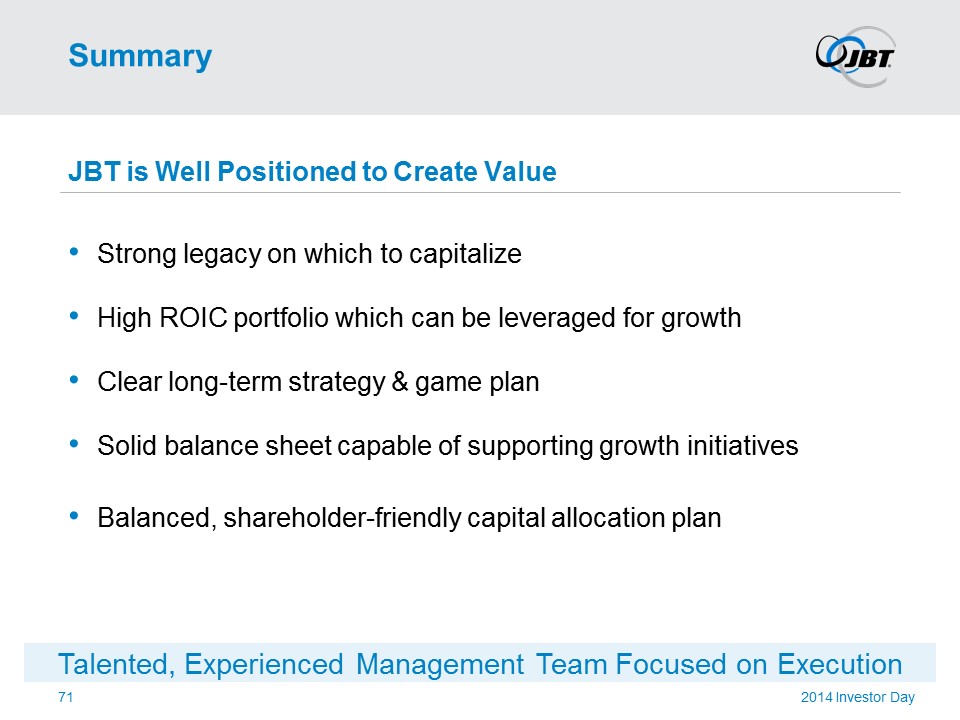Select the 'Summary' slide title

(140, 56)
